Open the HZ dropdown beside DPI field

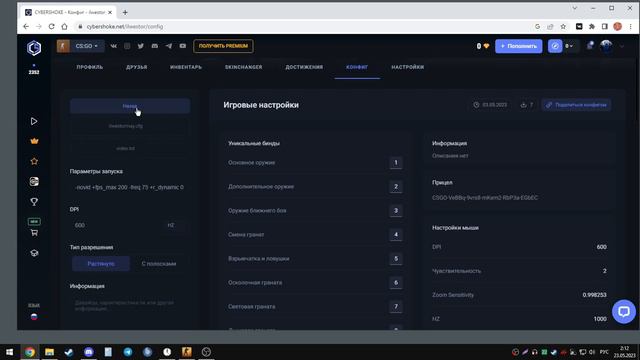(171, 225)
